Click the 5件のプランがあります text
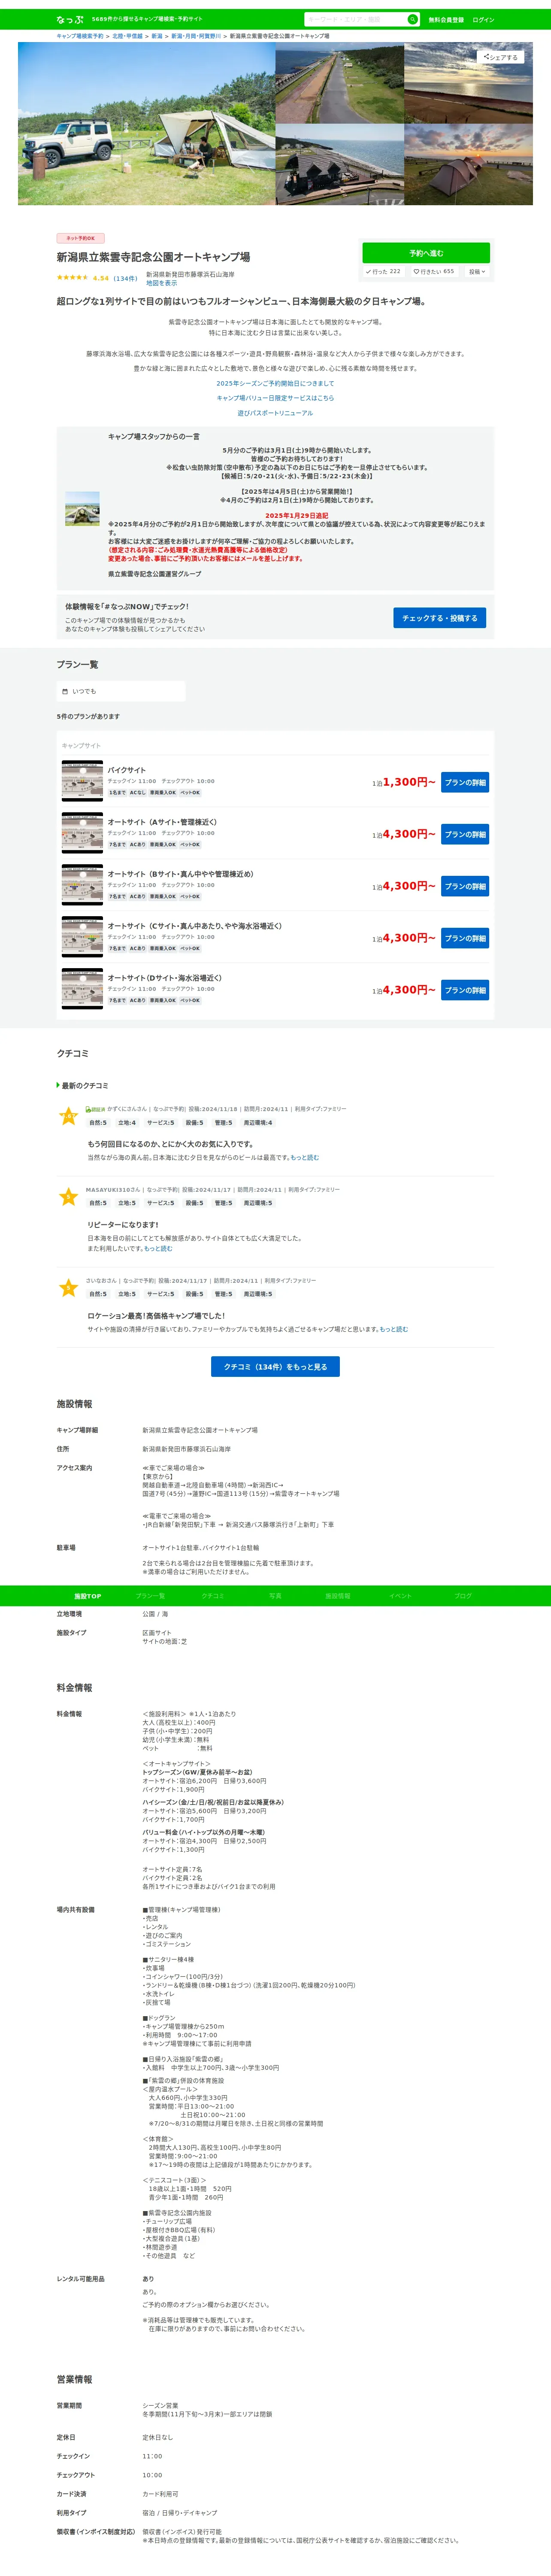This screenshot has height=2576, width=551. [88, 717]
